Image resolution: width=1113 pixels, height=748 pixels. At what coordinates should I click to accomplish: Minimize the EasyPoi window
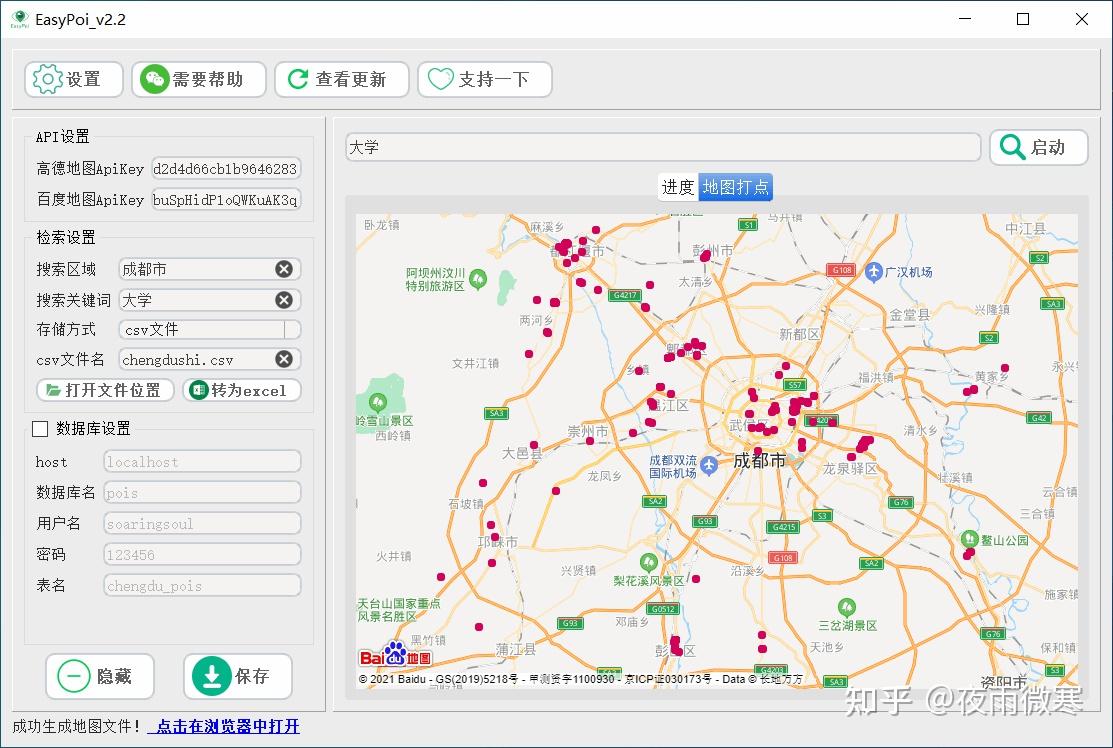pyautogui.click(x=965, y=19)
